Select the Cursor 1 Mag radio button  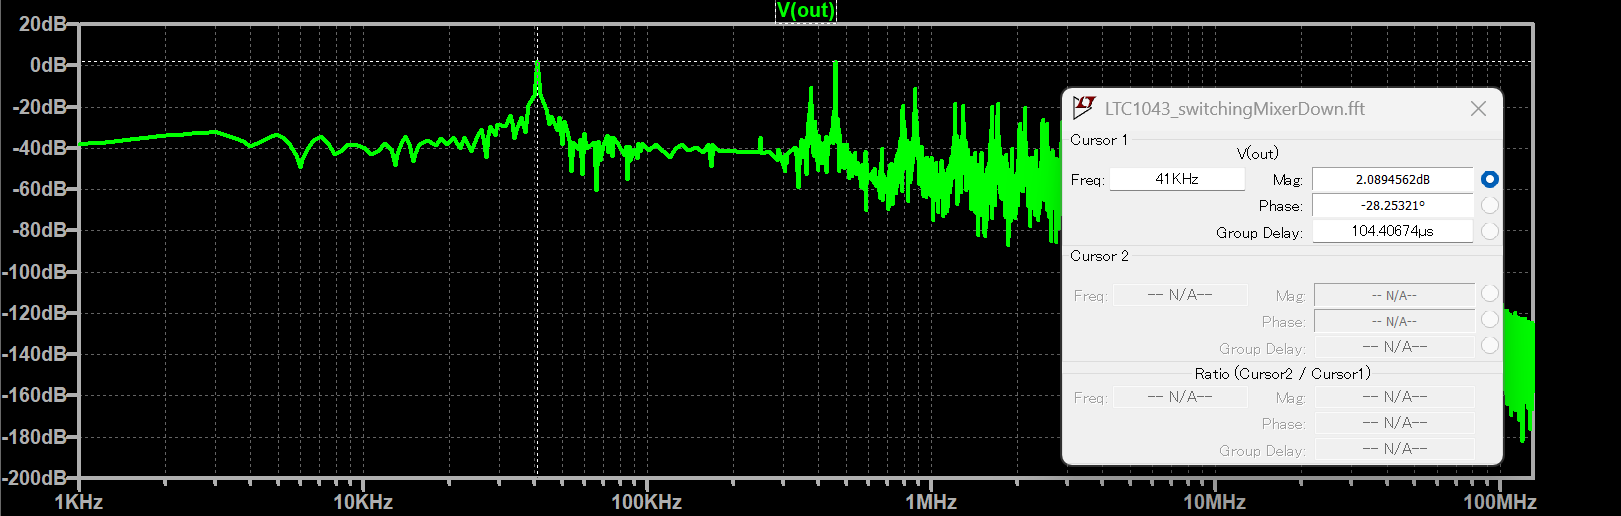click(1489, 179)
